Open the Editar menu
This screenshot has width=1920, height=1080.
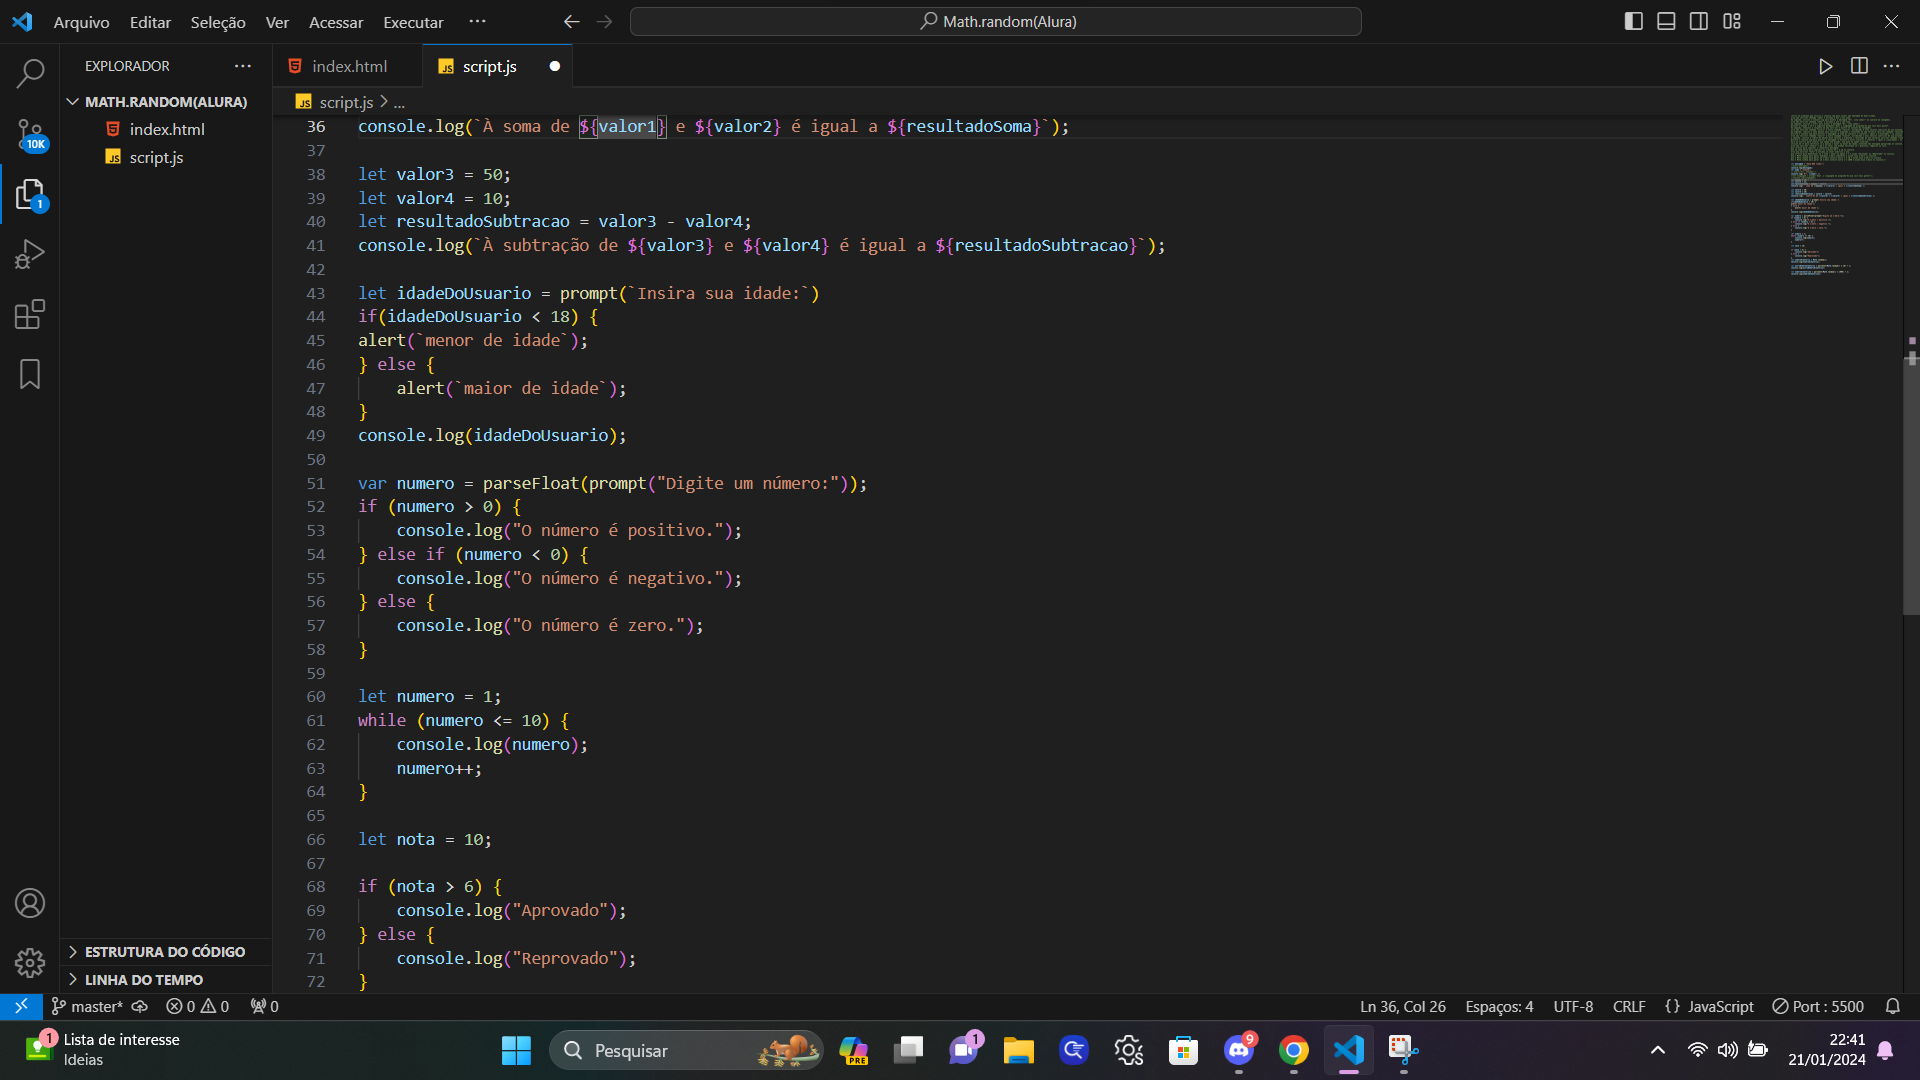click(x=150, y=22)
